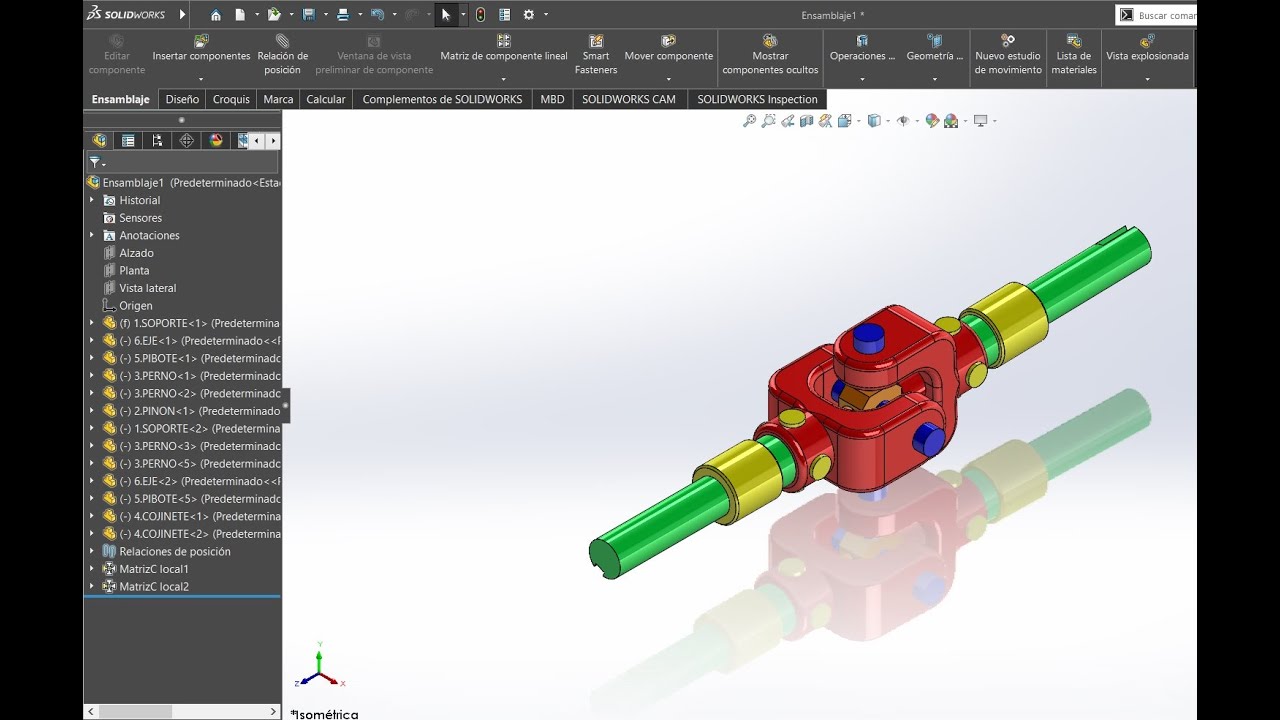Open Operaciones dropdown arrow
The width and height of the screenshot is (1280, 720).
[x=862, y=79]
